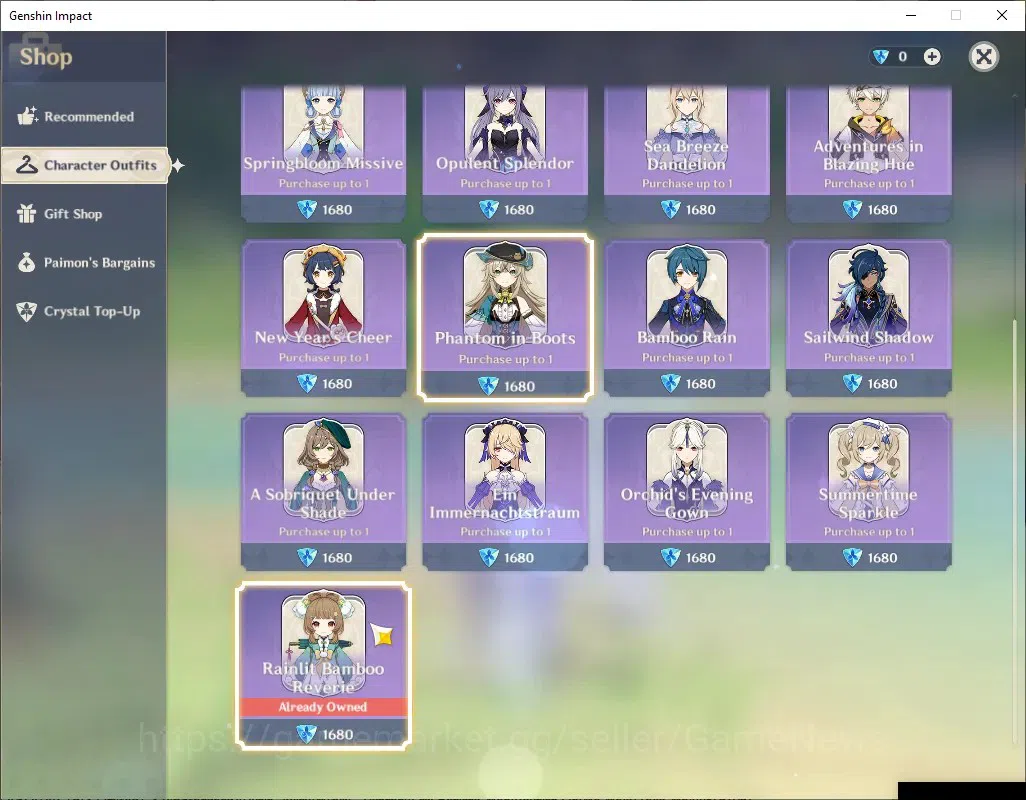Switch to the Gift Shop tab

pyautogui.click(x=84, y=214)
